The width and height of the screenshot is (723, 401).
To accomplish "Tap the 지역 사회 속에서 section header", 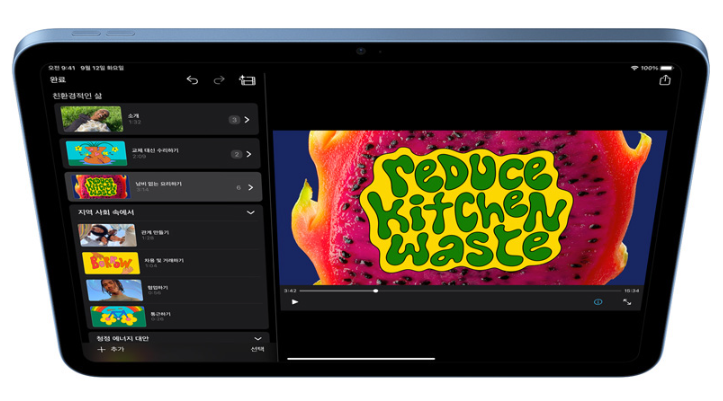I will 106,212.
